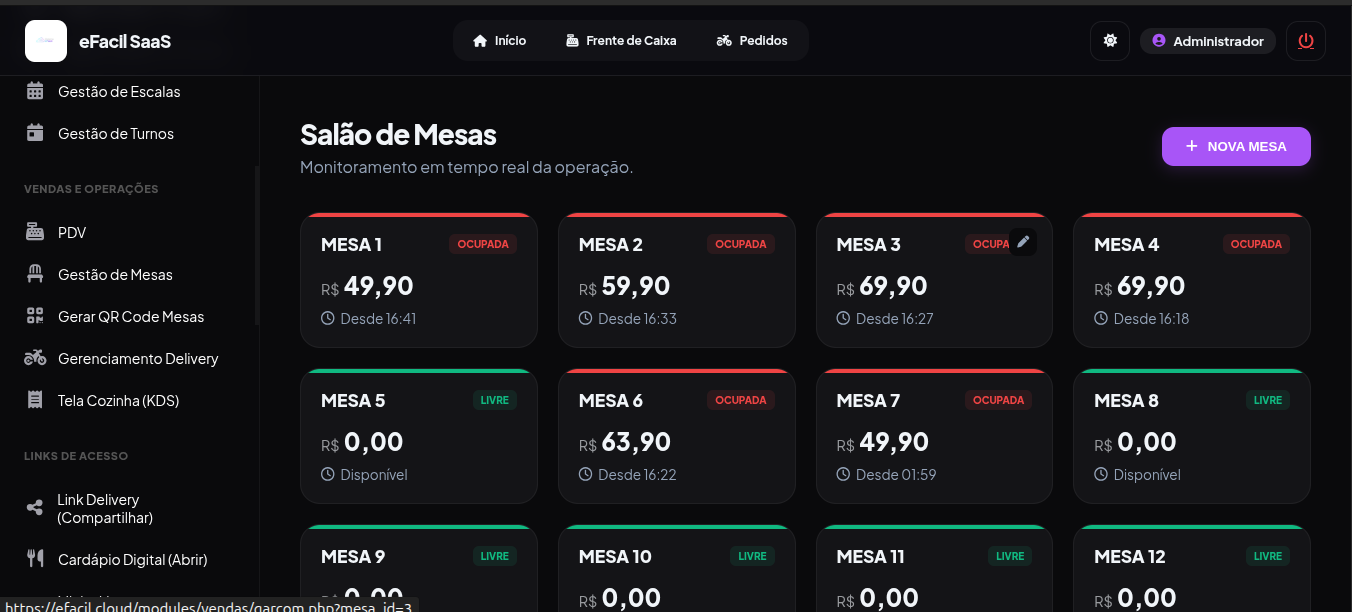1352x612 pixels.
Task: Open the Mesa 1 occupied table card
Action: [x=418, y=290]
